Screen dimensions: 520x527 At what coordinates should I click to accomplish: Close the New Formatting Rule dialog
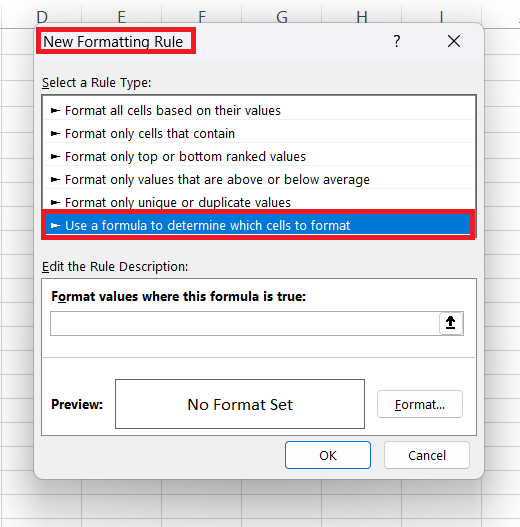pos(454,41)
